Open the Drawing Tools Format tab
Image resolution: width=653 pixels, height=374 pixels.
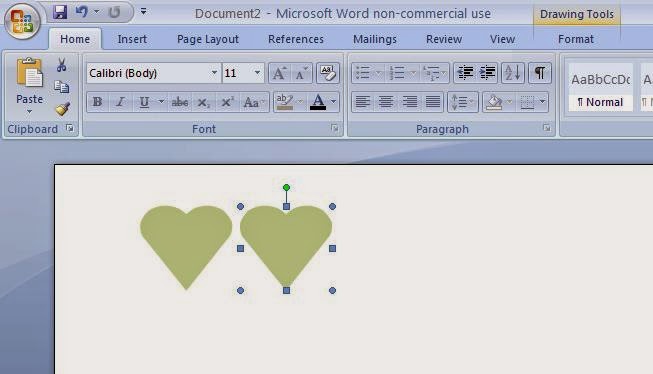576,39
